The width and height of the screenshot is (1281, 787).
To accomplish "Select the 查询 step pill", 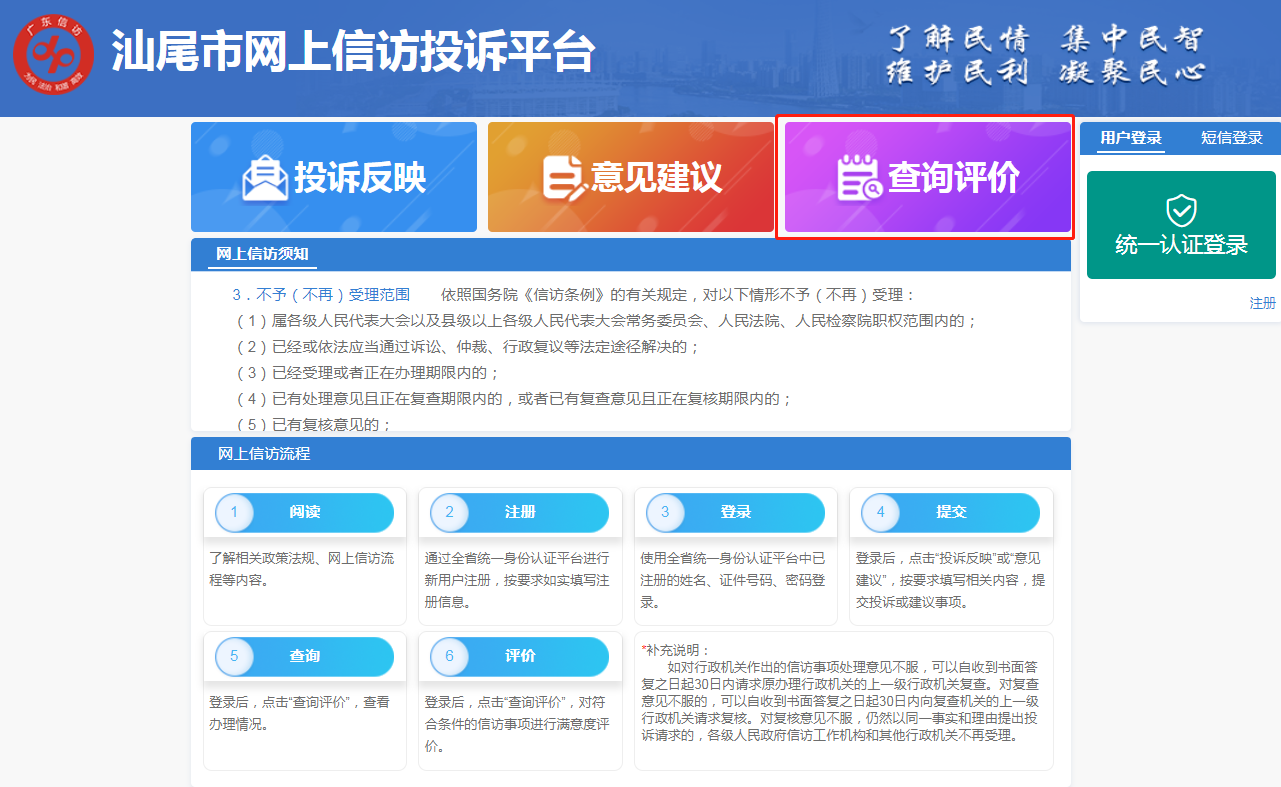I will (305, 656).
